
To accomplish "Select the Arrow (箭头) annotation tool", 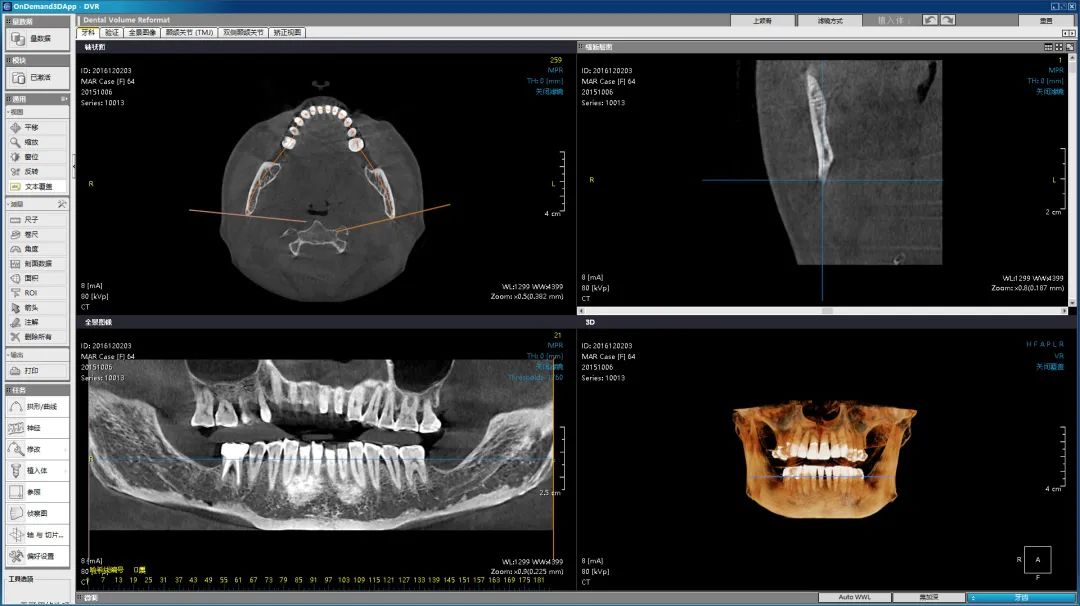I will [37, 308].
